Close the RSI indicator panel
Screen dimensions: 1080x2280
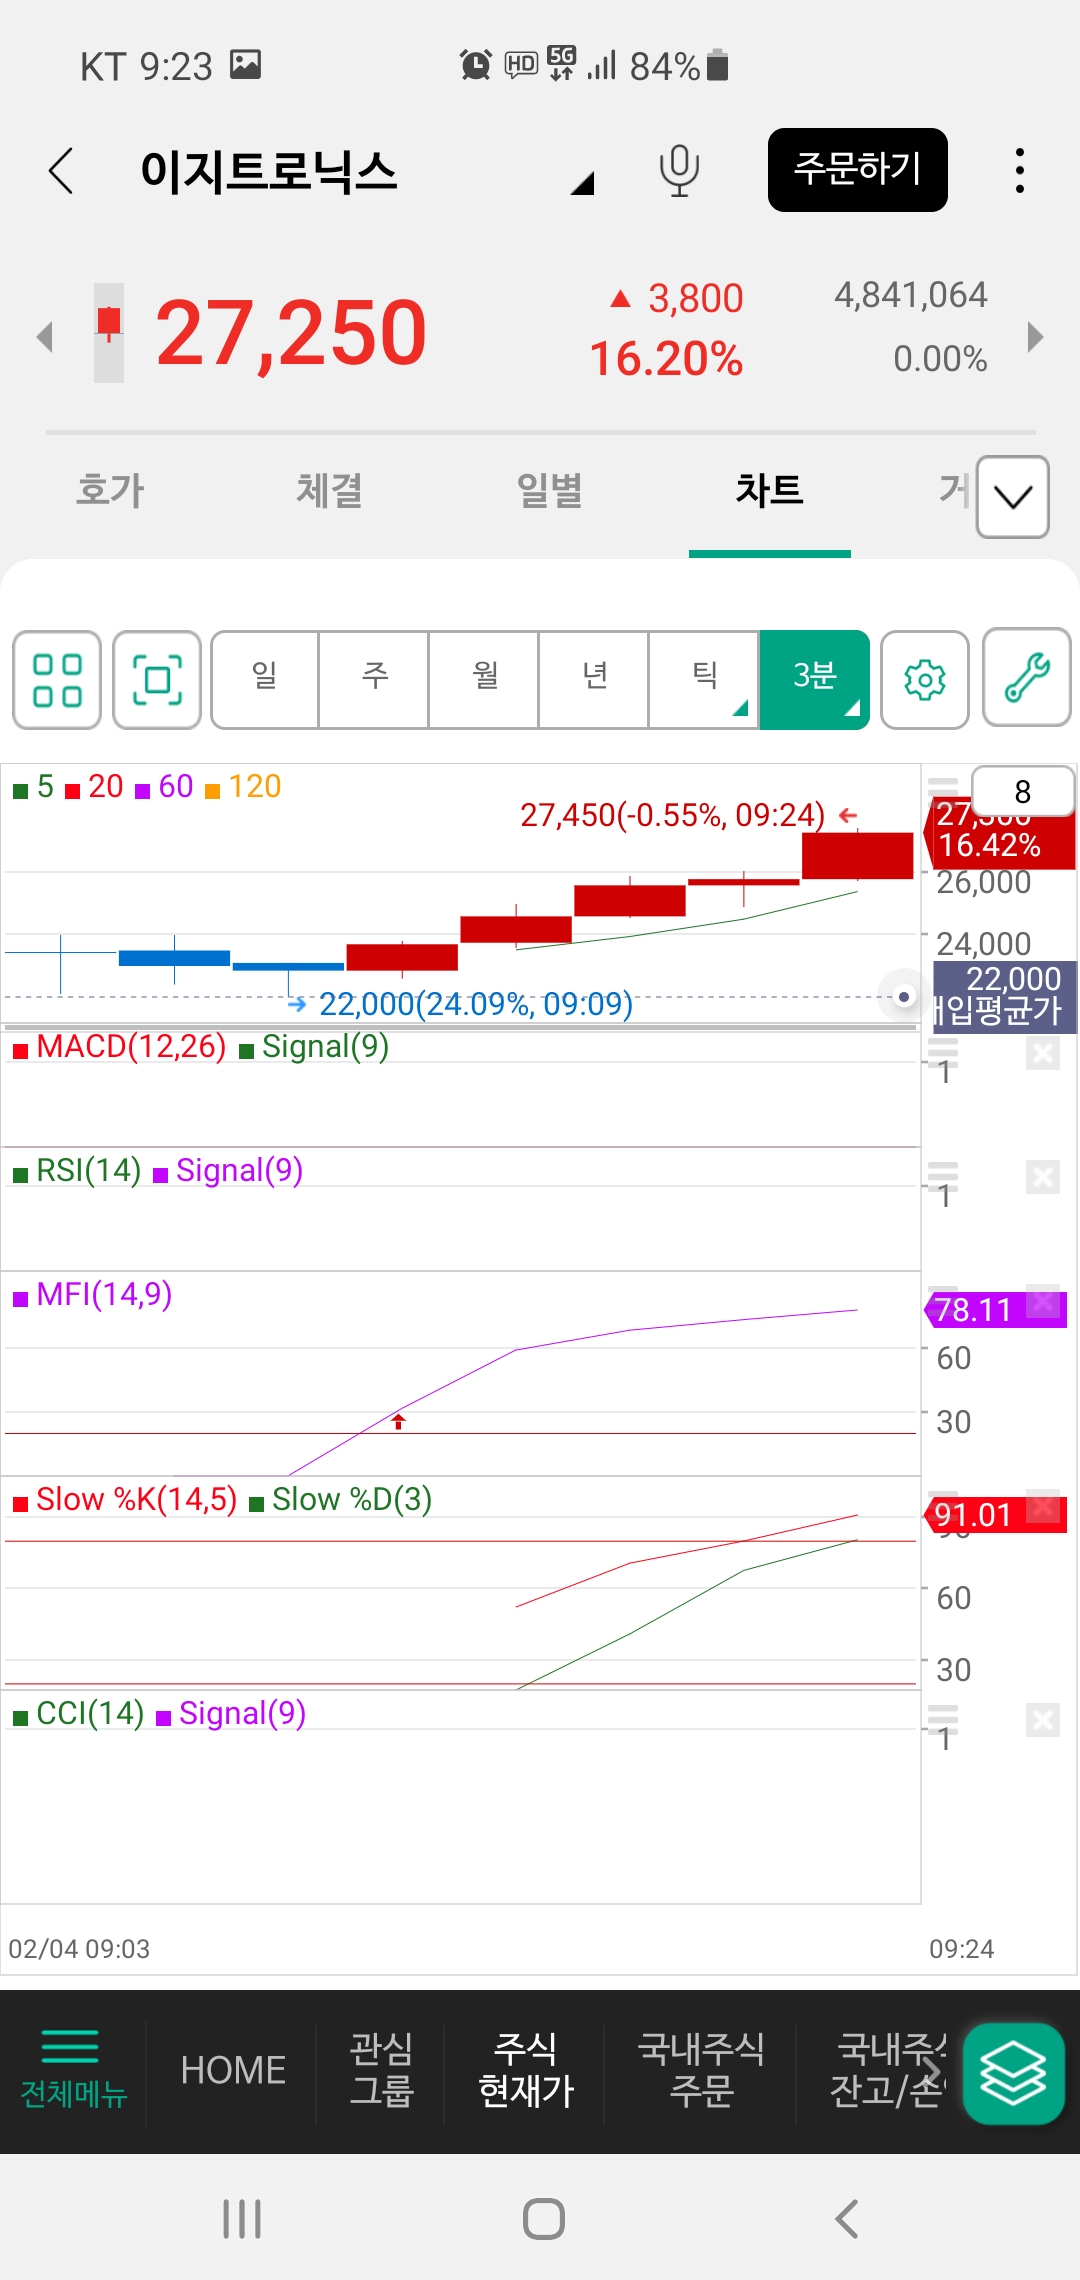coord(1043,1177)
